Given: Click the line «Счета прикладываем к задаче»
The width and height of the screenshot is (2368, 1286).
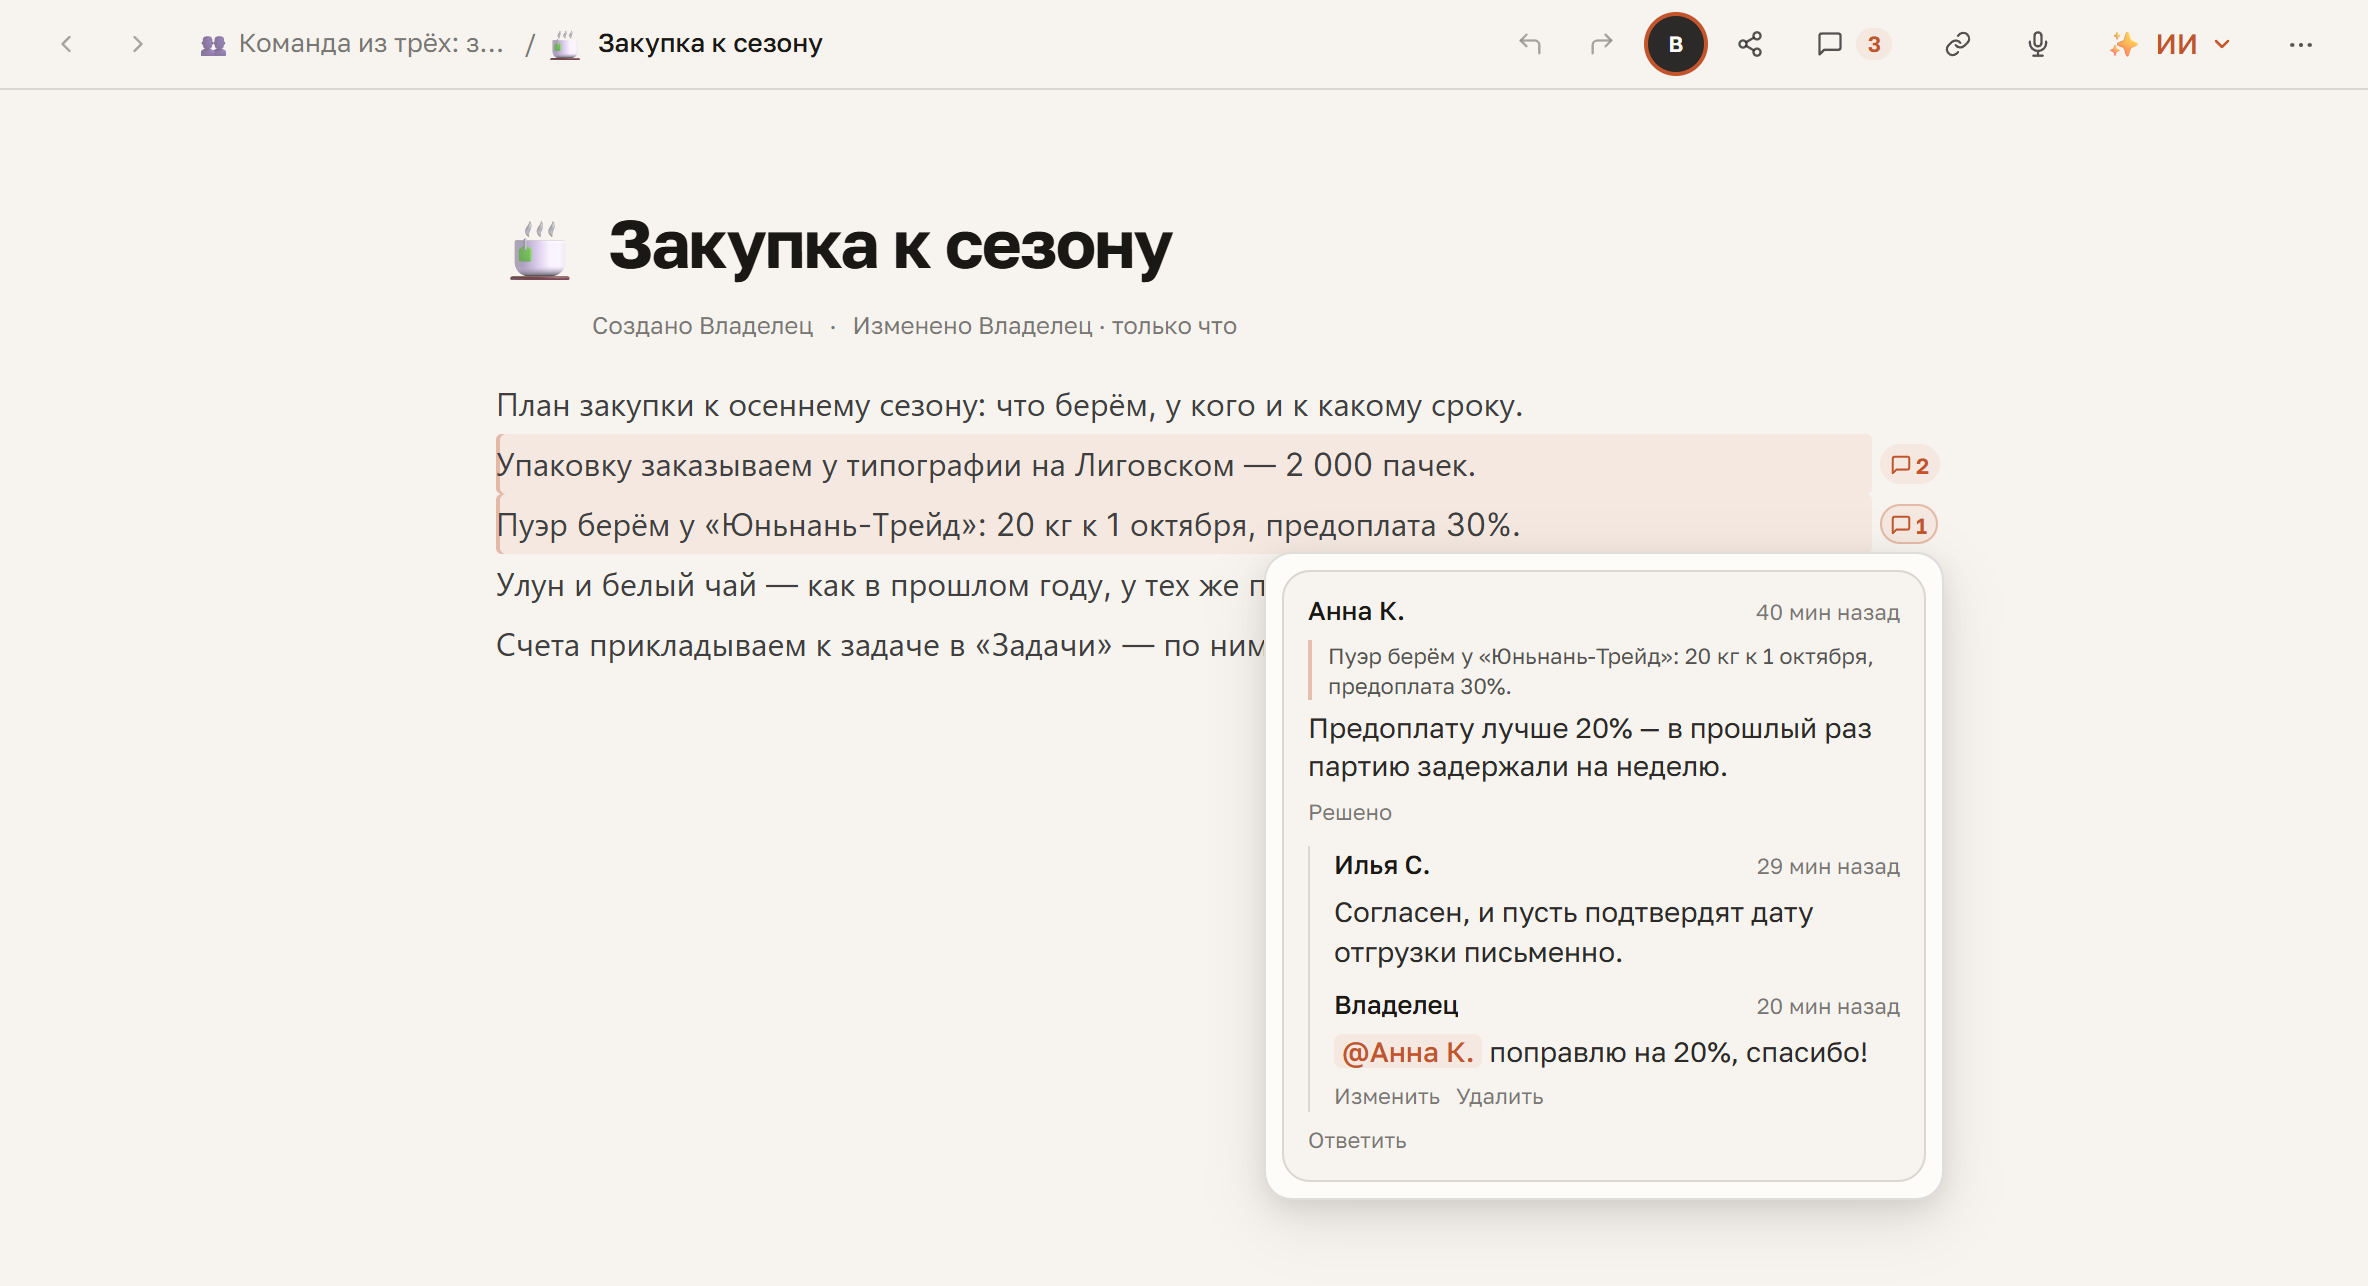Looking at the screenshot, I should [x=880, y=645].
